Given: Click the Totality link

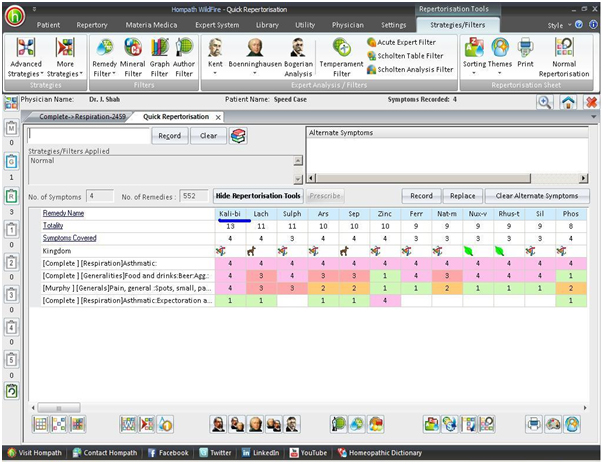Looking at the screenshot, I should [x=53, y=226].
